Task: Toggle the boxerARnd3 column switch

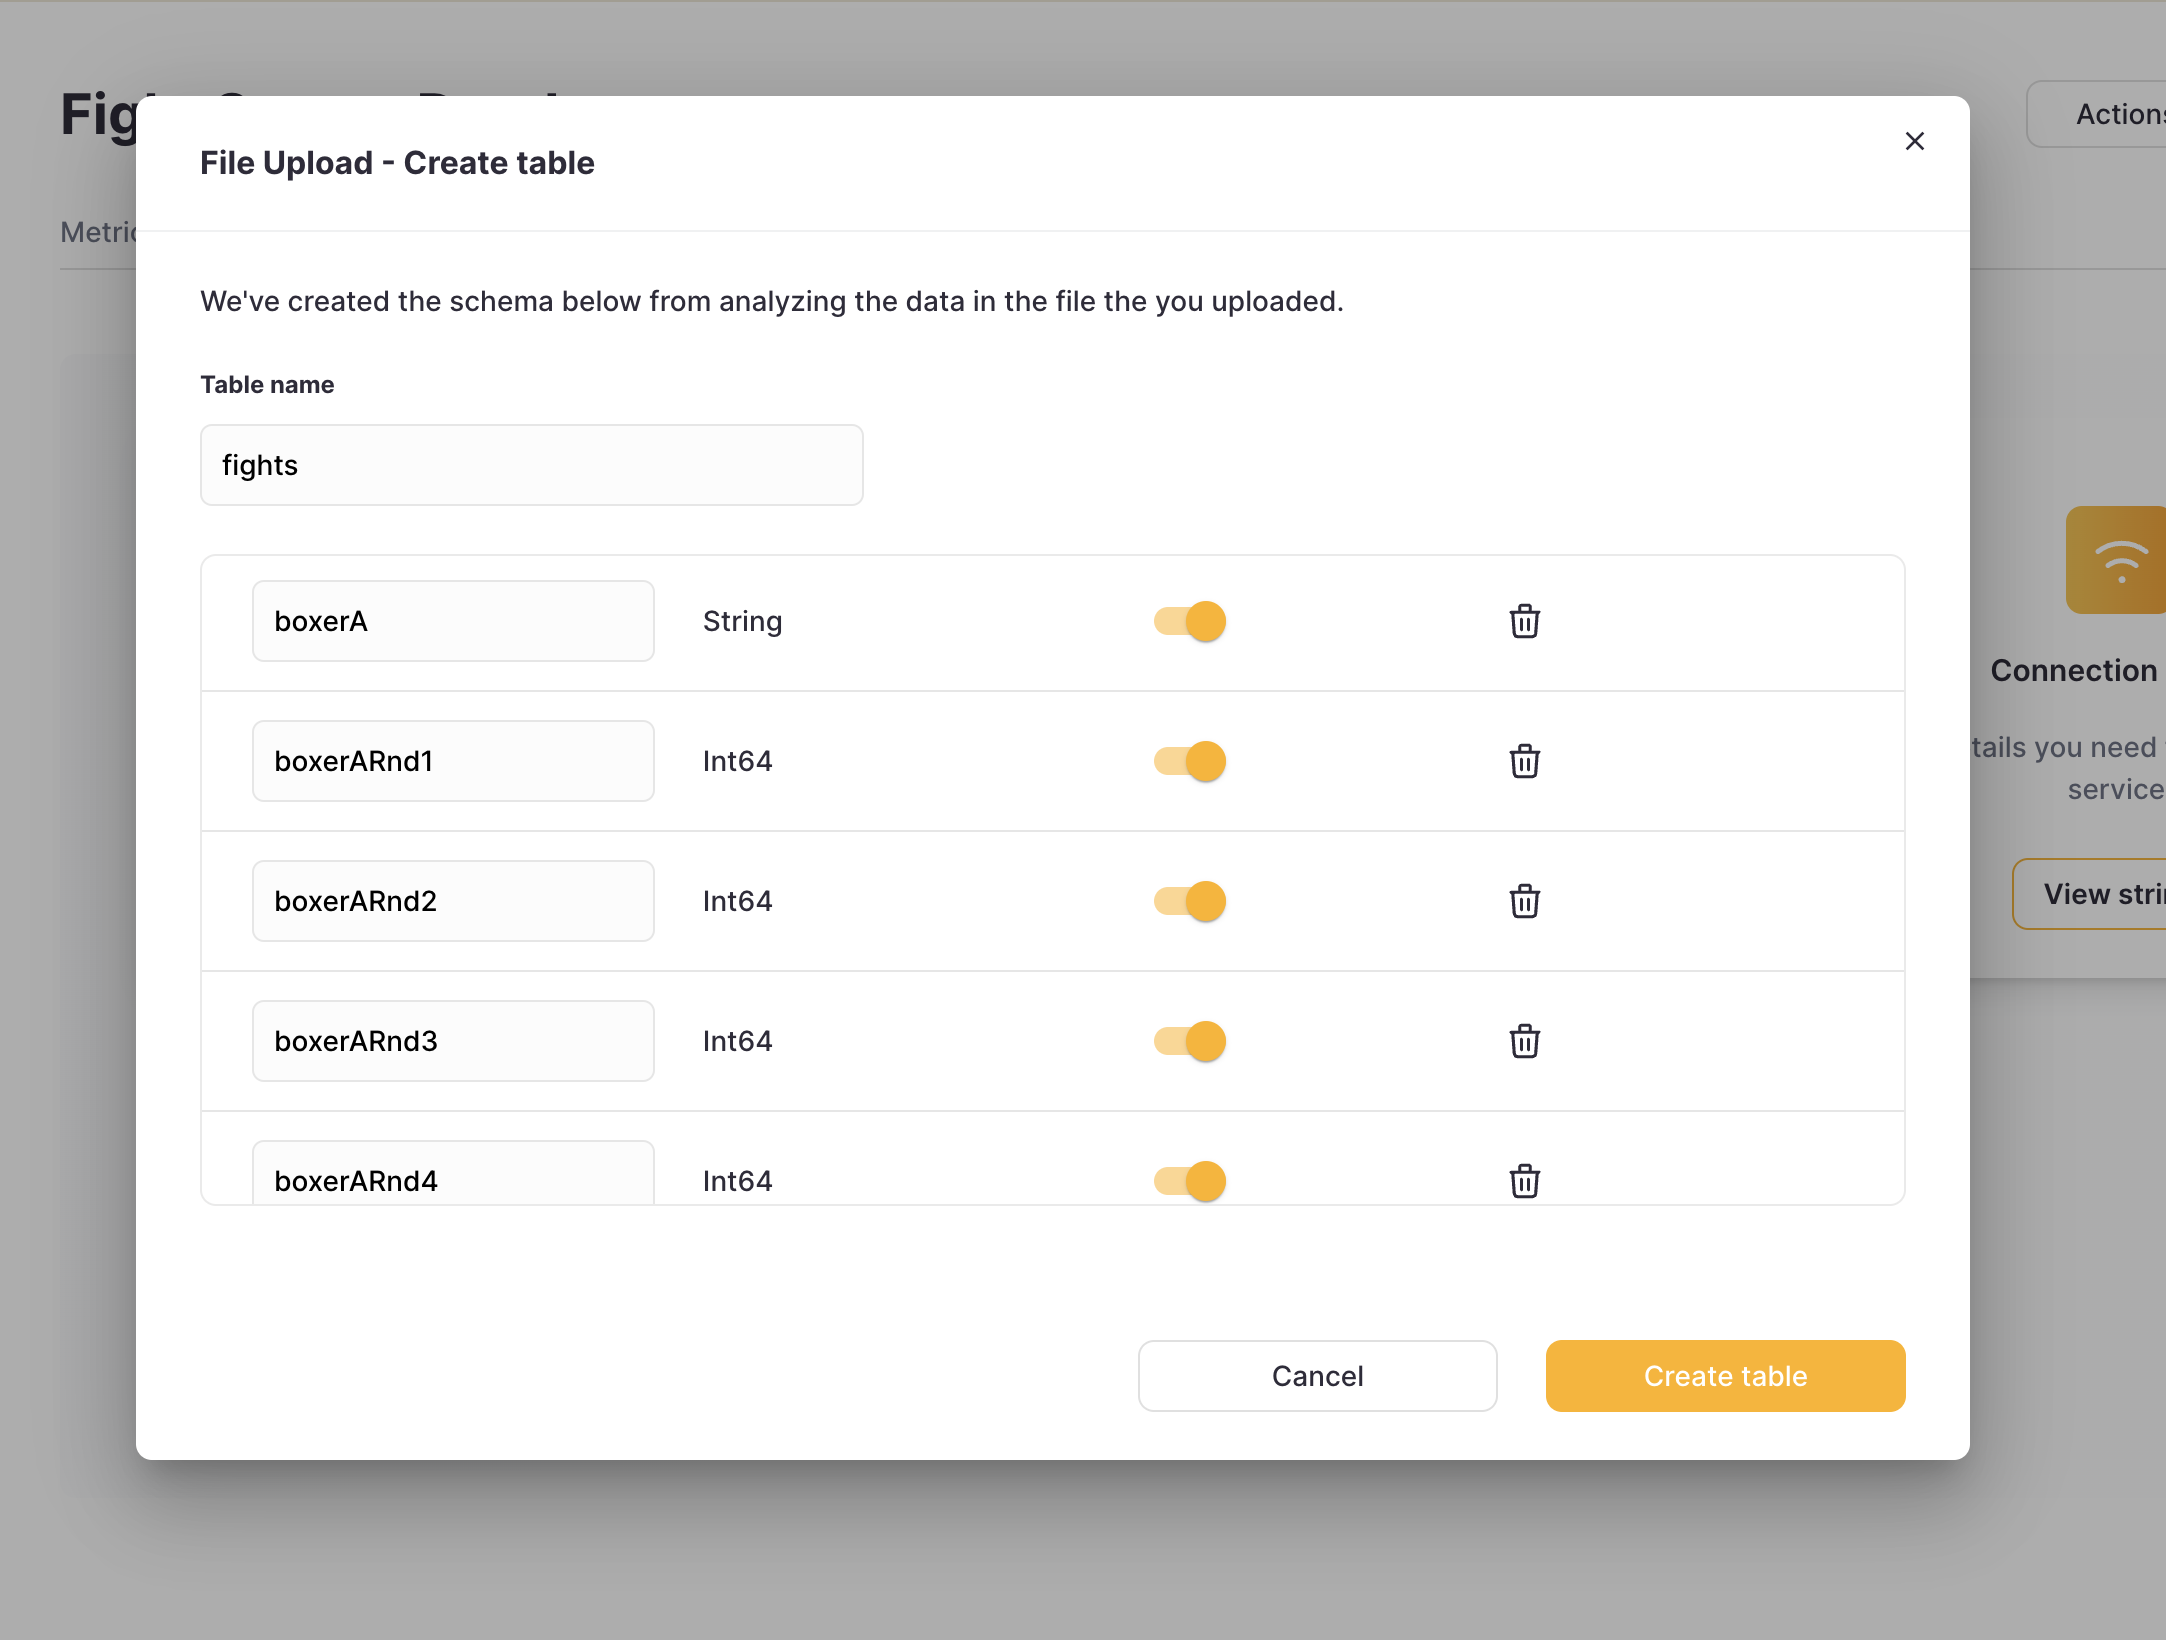Action: click(x=1190, y=1041)
